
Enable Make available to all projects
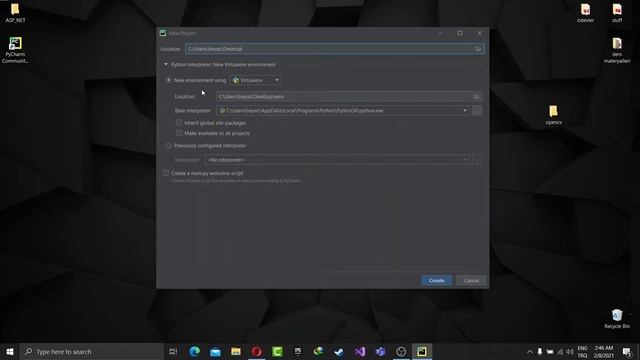(x=179, y=133)
